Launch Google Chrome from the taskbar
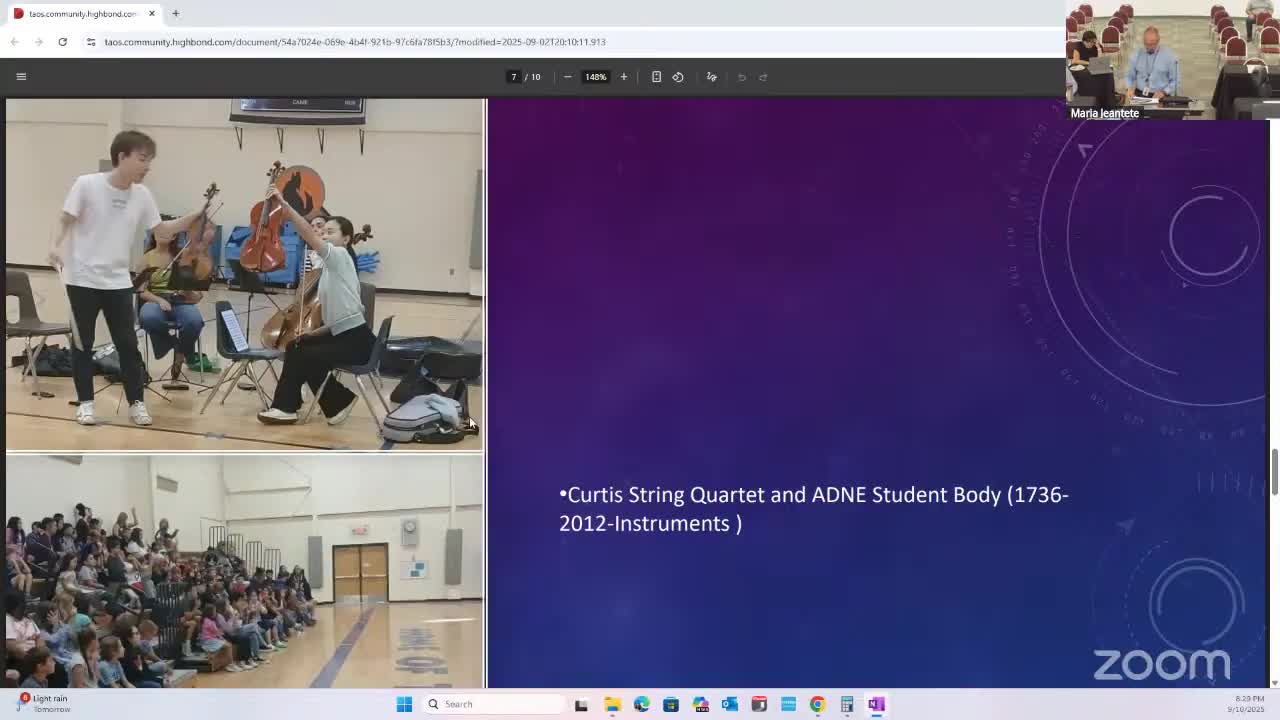Screen dimensions: 1280x720 pos(817,704)
